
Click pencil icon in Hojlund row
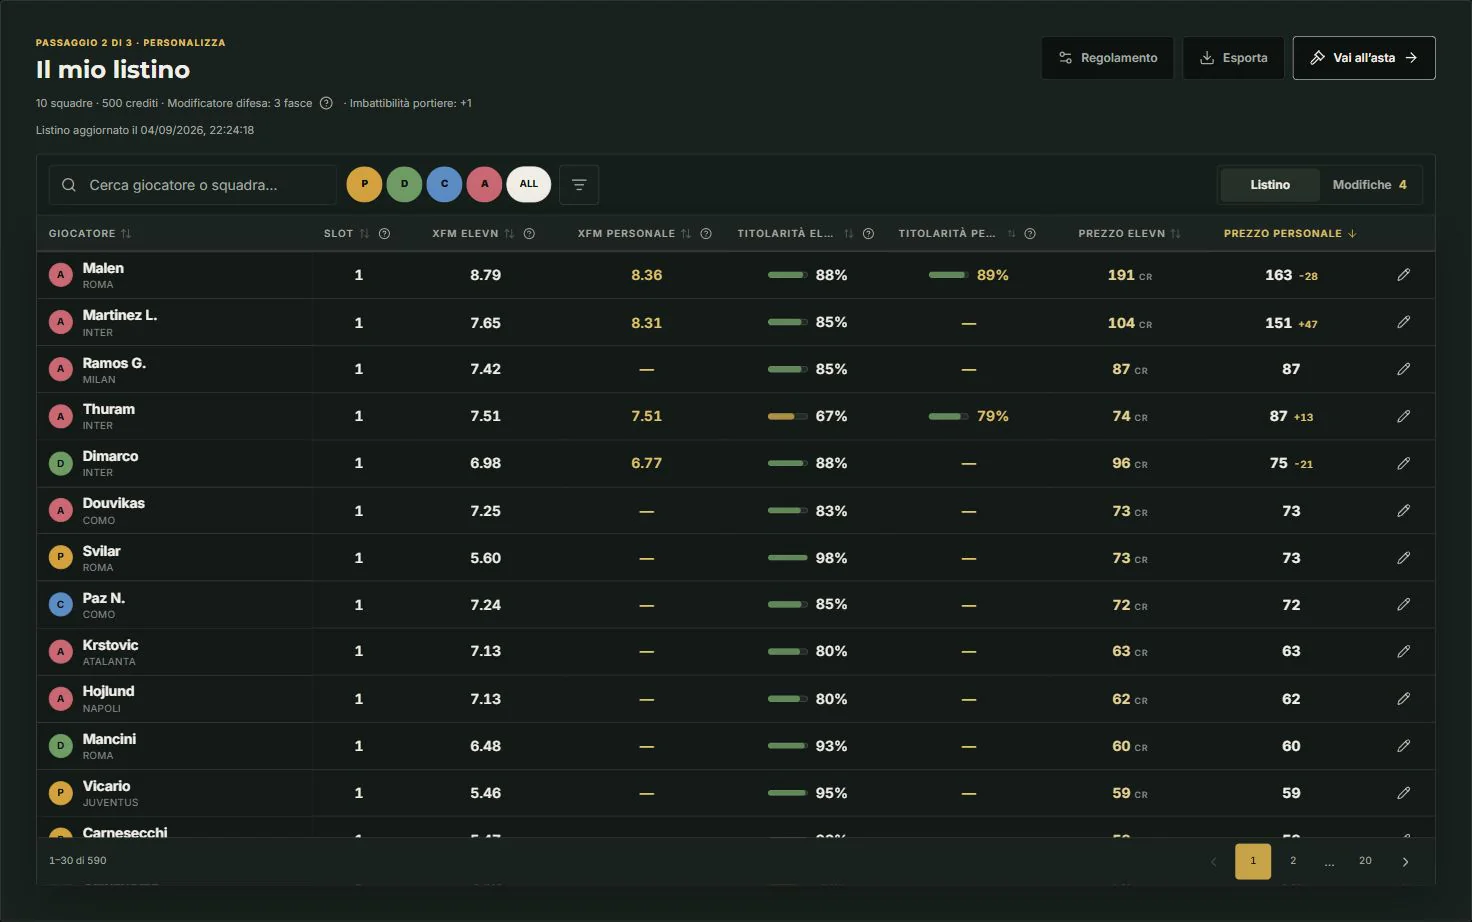coord(1403,699)
